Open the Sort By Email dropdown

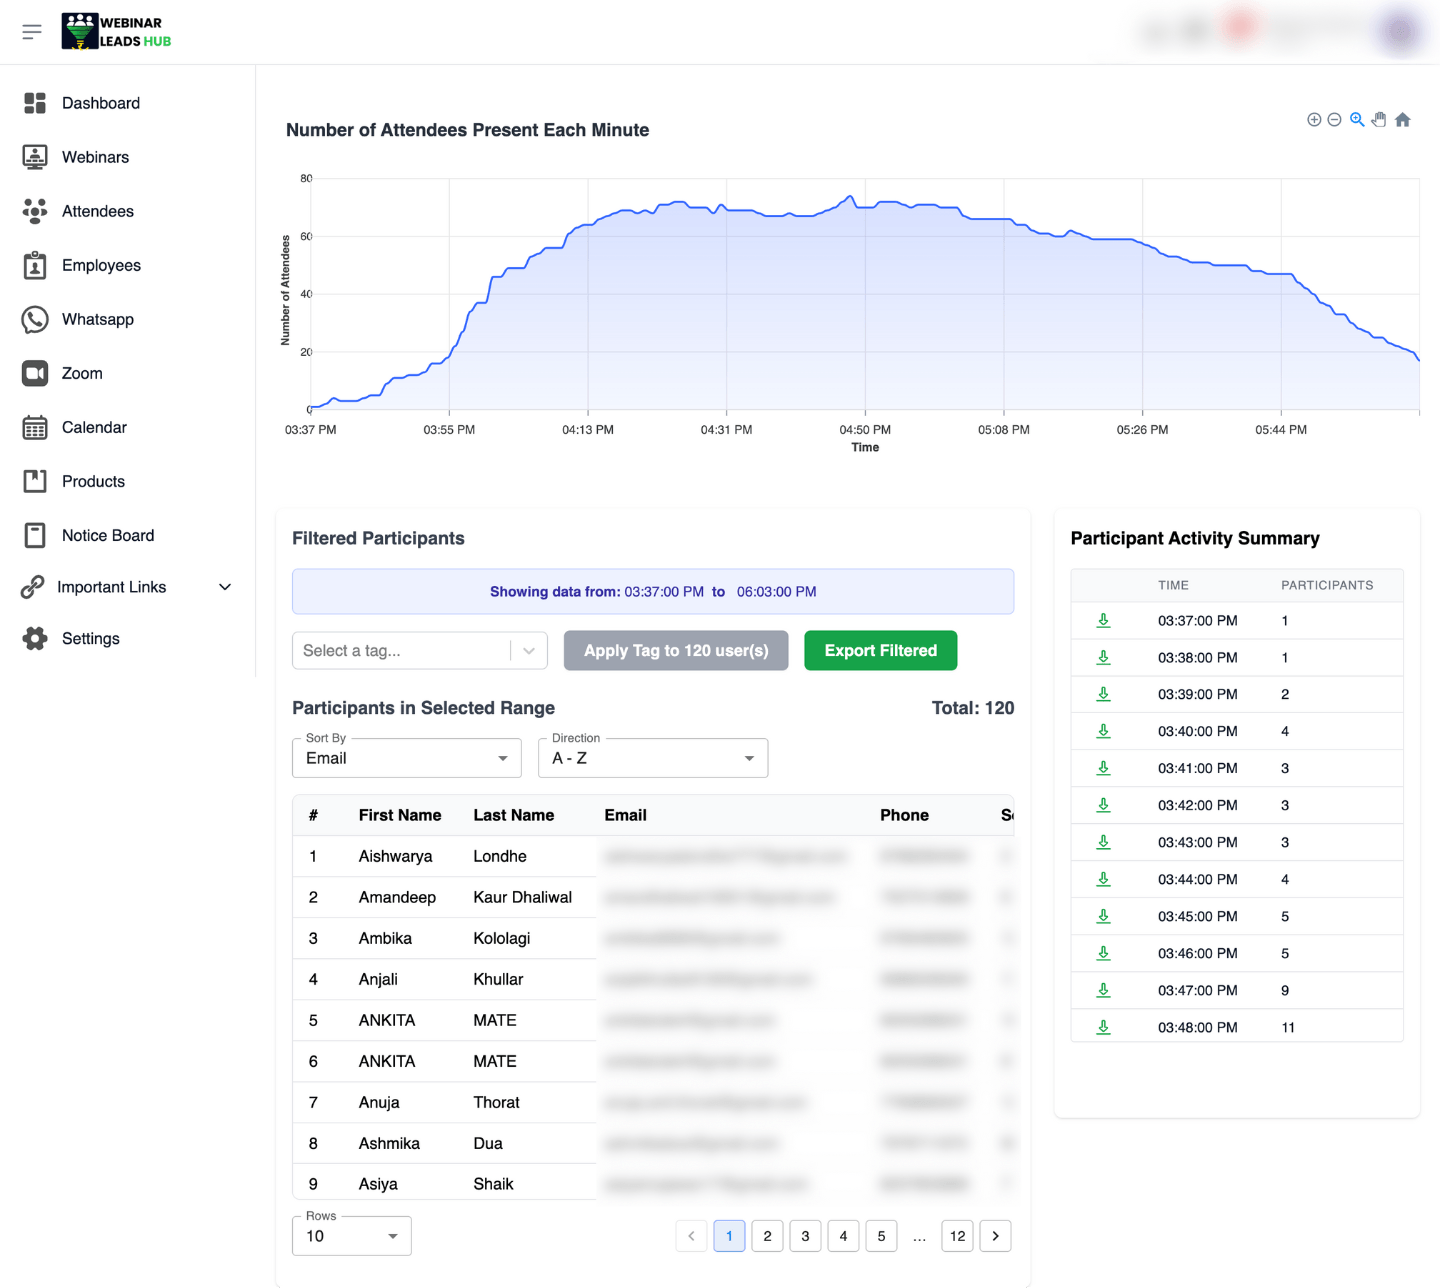point(406,759)
